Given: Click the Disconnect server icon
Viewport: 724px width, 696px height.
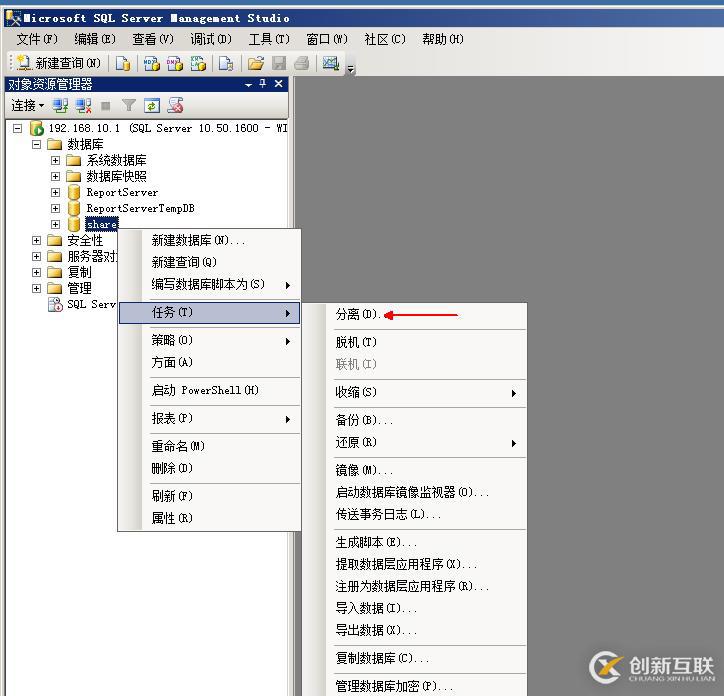Looking at the screenshot, I should pyautogui.click(x=84, y=106).
